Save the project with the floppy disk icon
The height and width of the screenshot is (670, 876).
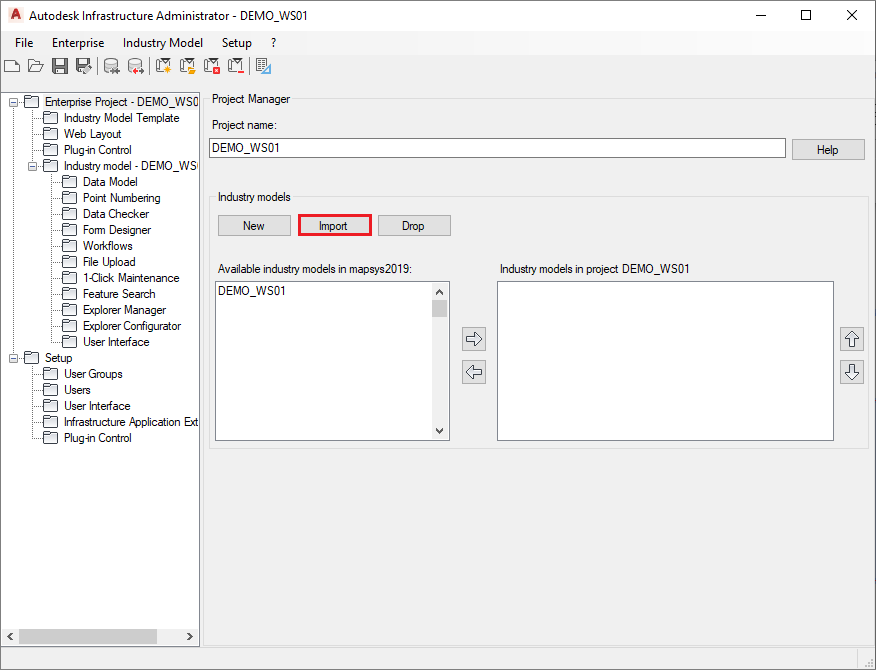(x=60, y=66)
